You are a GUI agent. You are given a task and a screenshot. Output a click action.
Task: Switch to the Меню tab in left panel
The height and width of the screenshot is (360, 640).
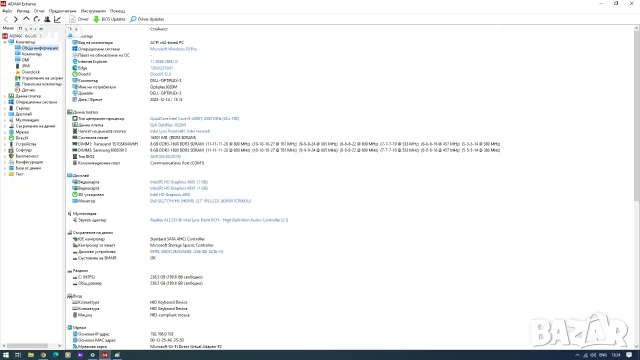tap(8, 28)
